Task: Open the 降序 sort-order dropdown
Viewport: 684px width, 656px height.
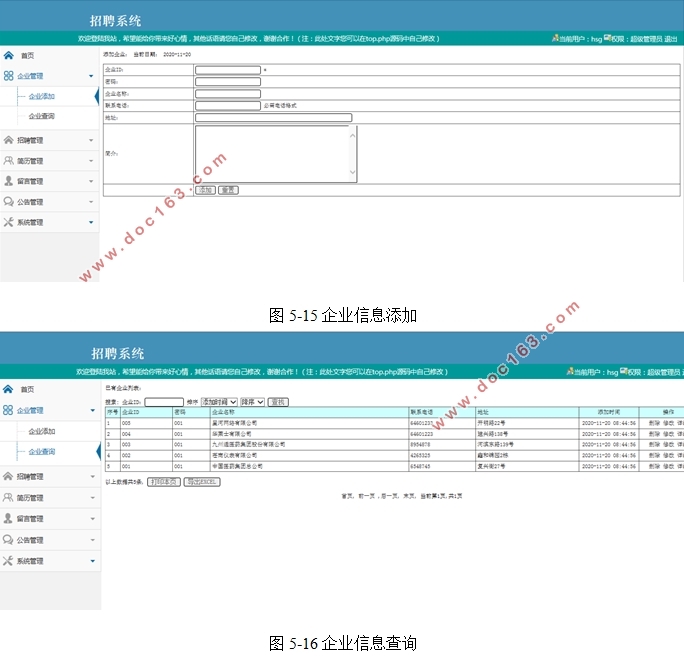Action: [x=252, y=402]
